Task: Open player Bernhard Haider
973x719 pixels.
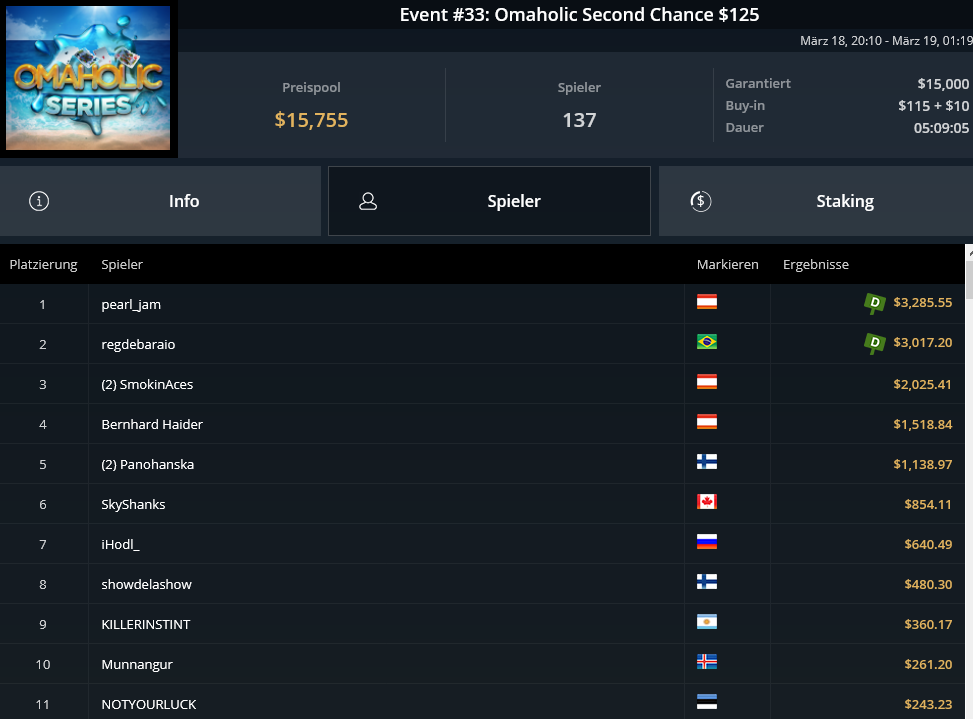Action: click(x=152, y=424)
